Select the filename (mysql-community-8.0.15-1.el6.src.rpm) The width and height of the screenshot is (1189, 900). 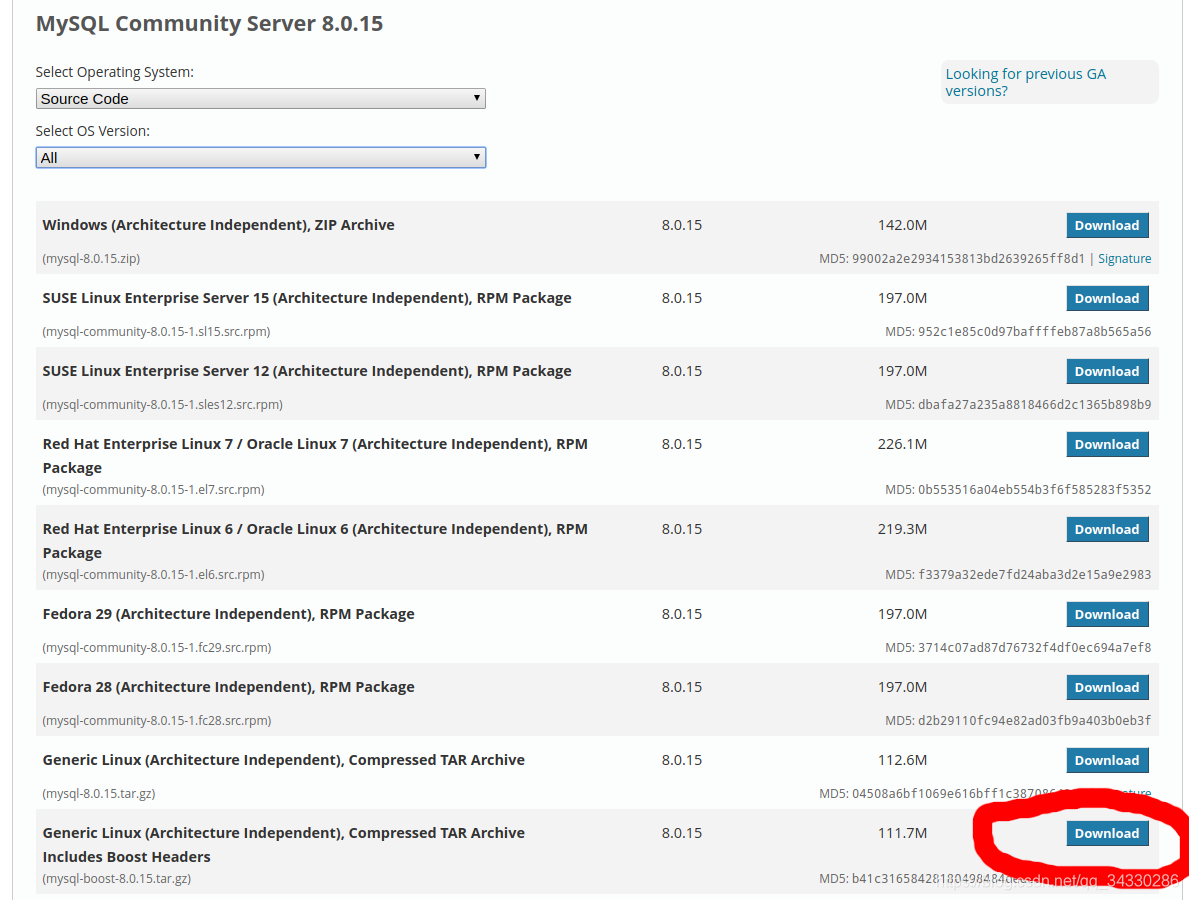(153, 574)
